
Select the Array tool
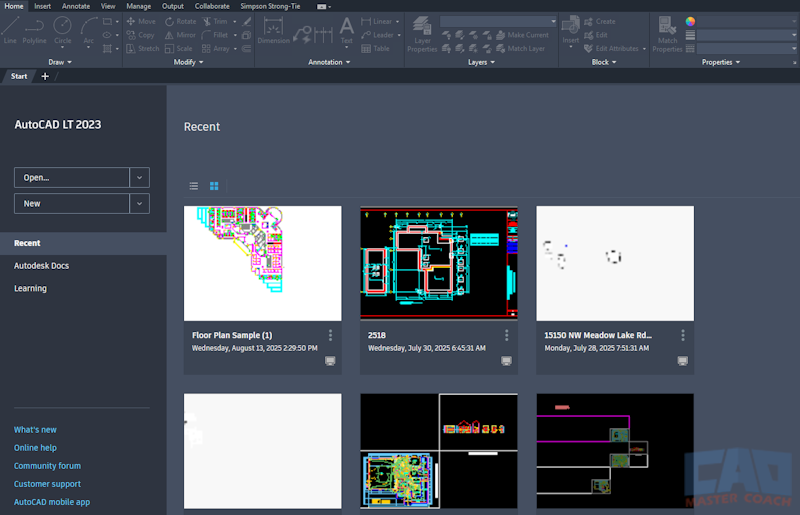[x=215, y=48]
